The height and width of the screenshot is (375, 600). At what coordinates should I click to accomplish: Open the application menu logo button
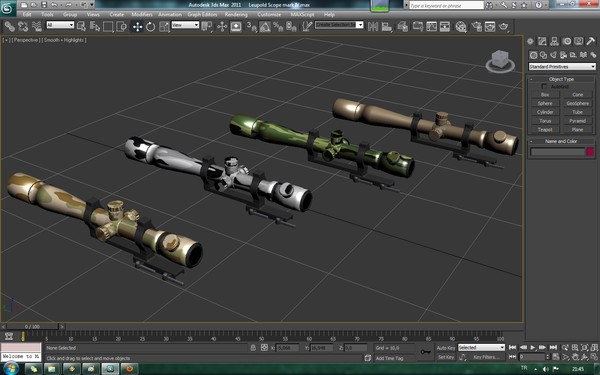tap(8, 8)
